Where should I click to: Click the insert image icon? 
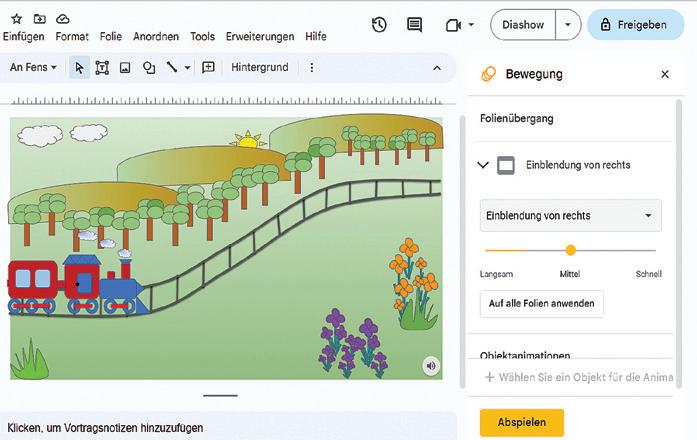pos(125,67)
